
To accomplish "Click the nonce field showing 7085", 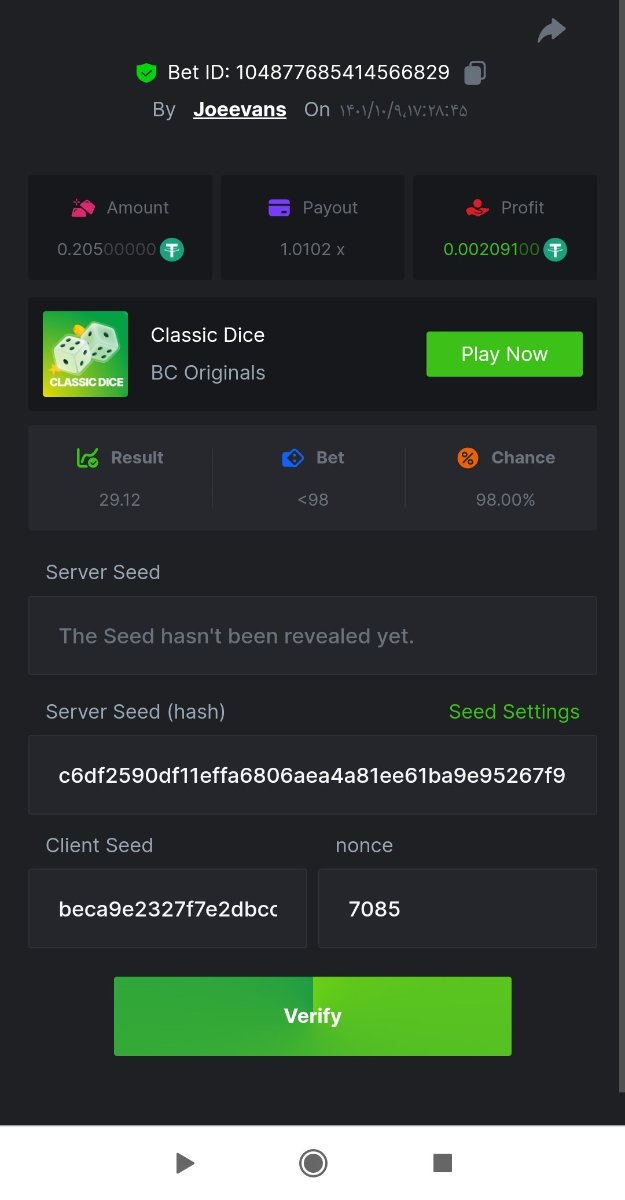I will (457, 909).
